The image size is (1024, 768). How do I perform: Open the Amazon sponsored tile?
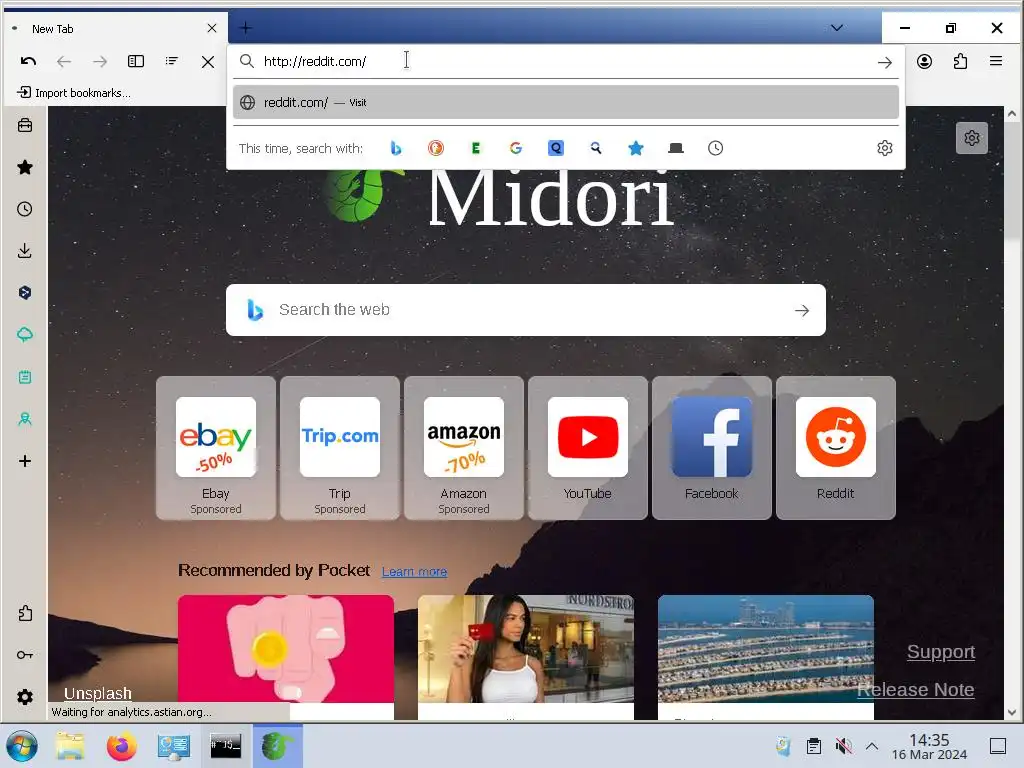click(464, 448)
